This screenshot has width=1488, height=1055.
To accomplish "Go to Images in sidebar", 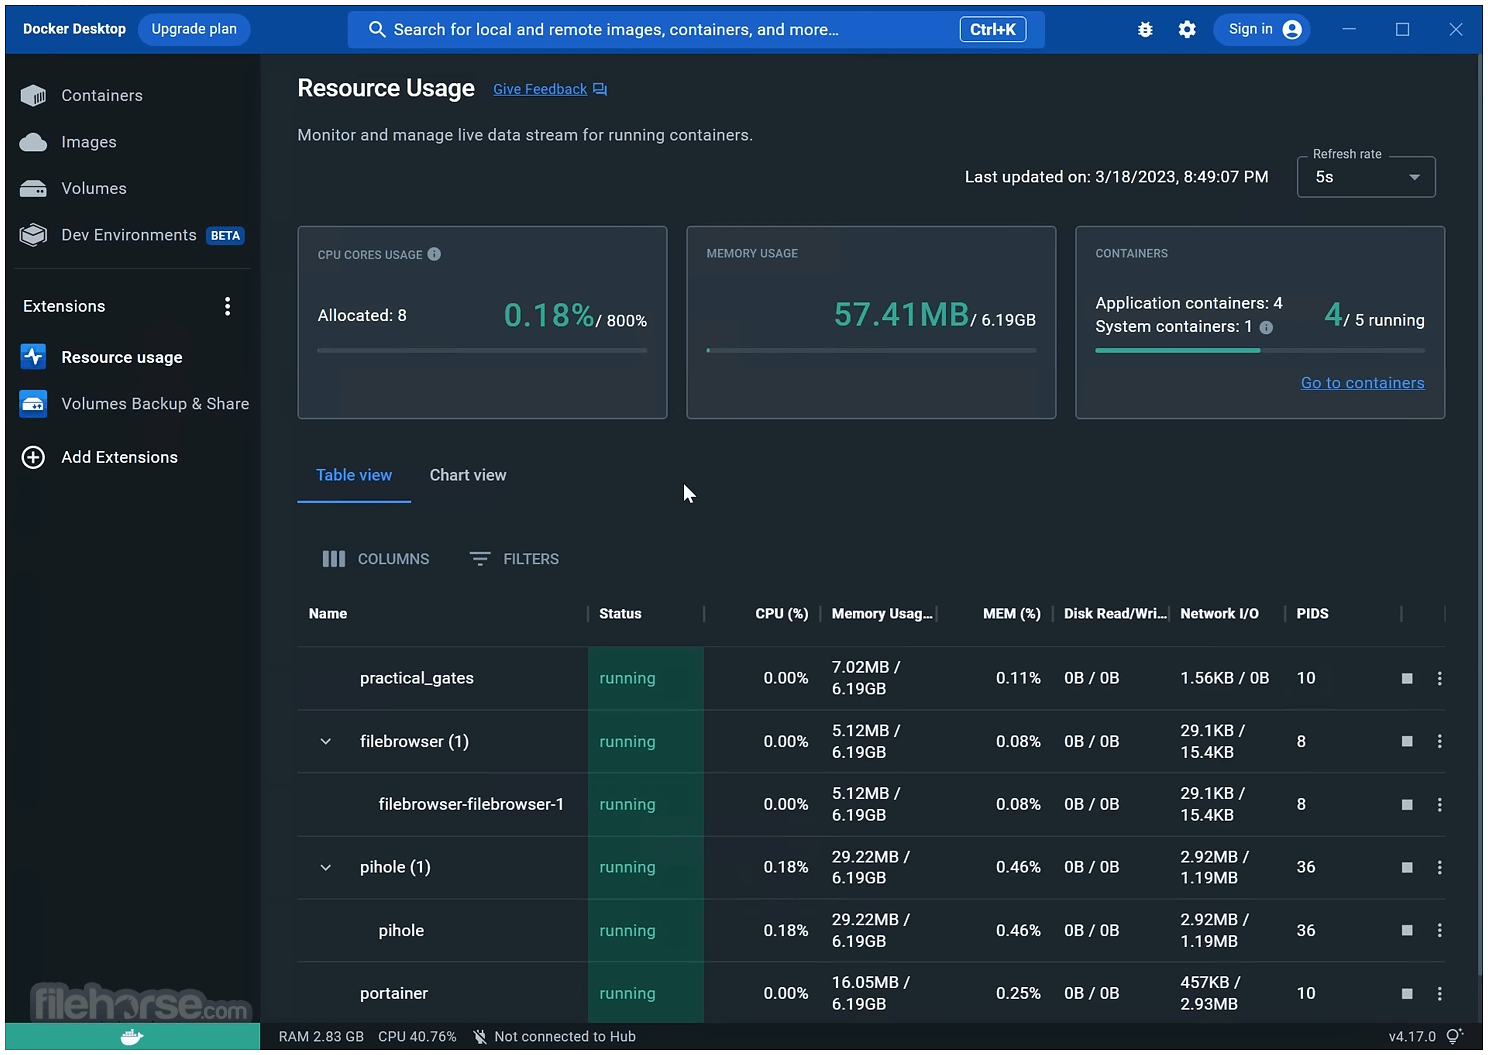I will [x=89, y=142].
